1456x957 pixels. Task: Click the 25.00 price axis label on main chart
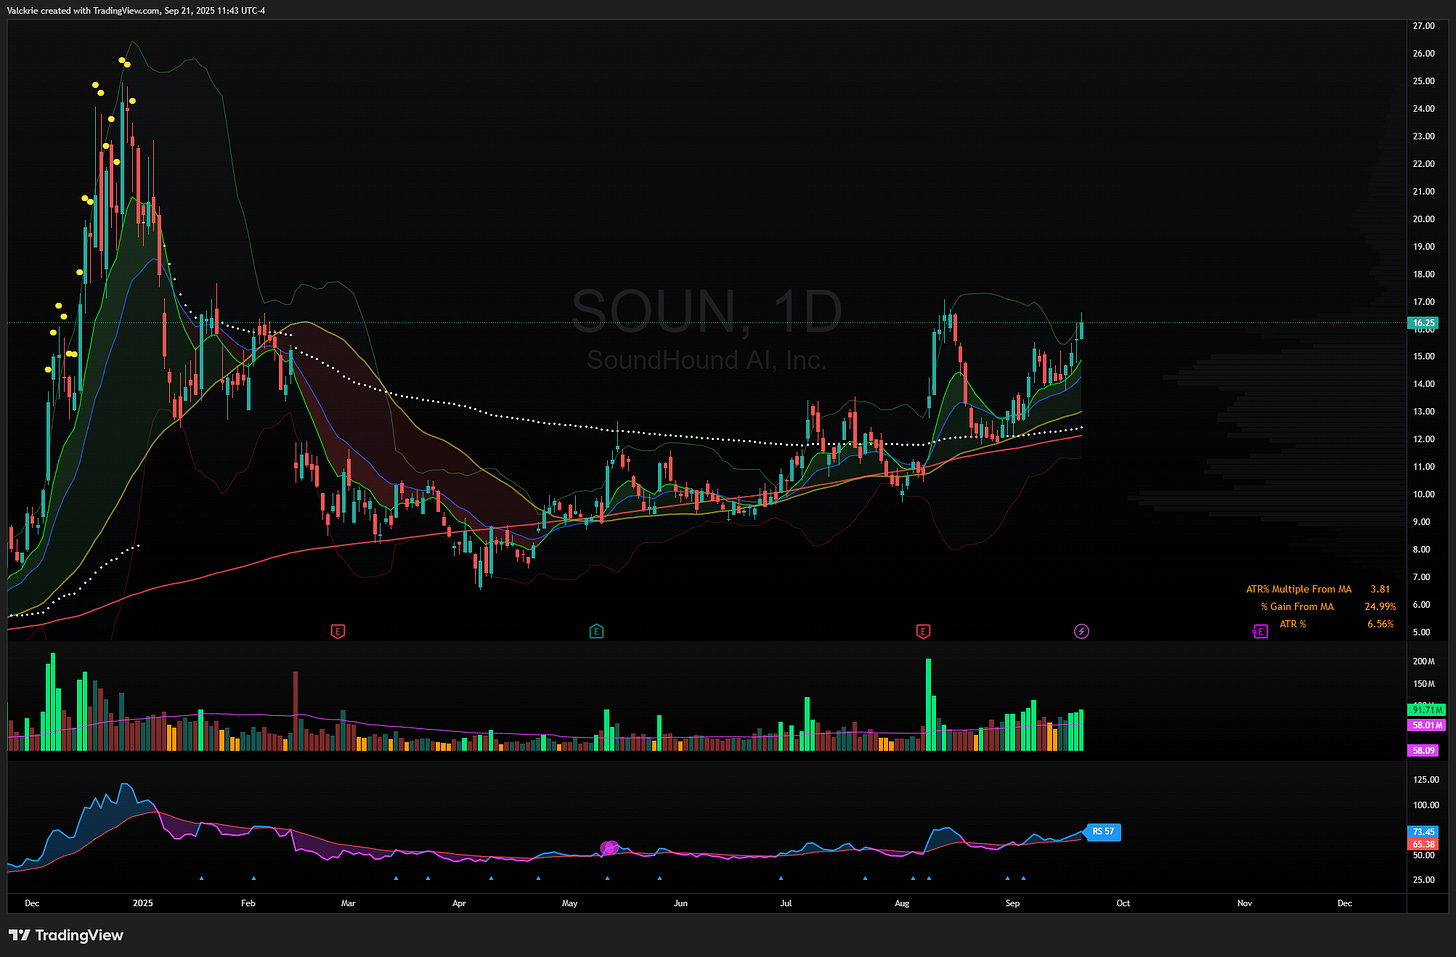(x=1423, y=81)
